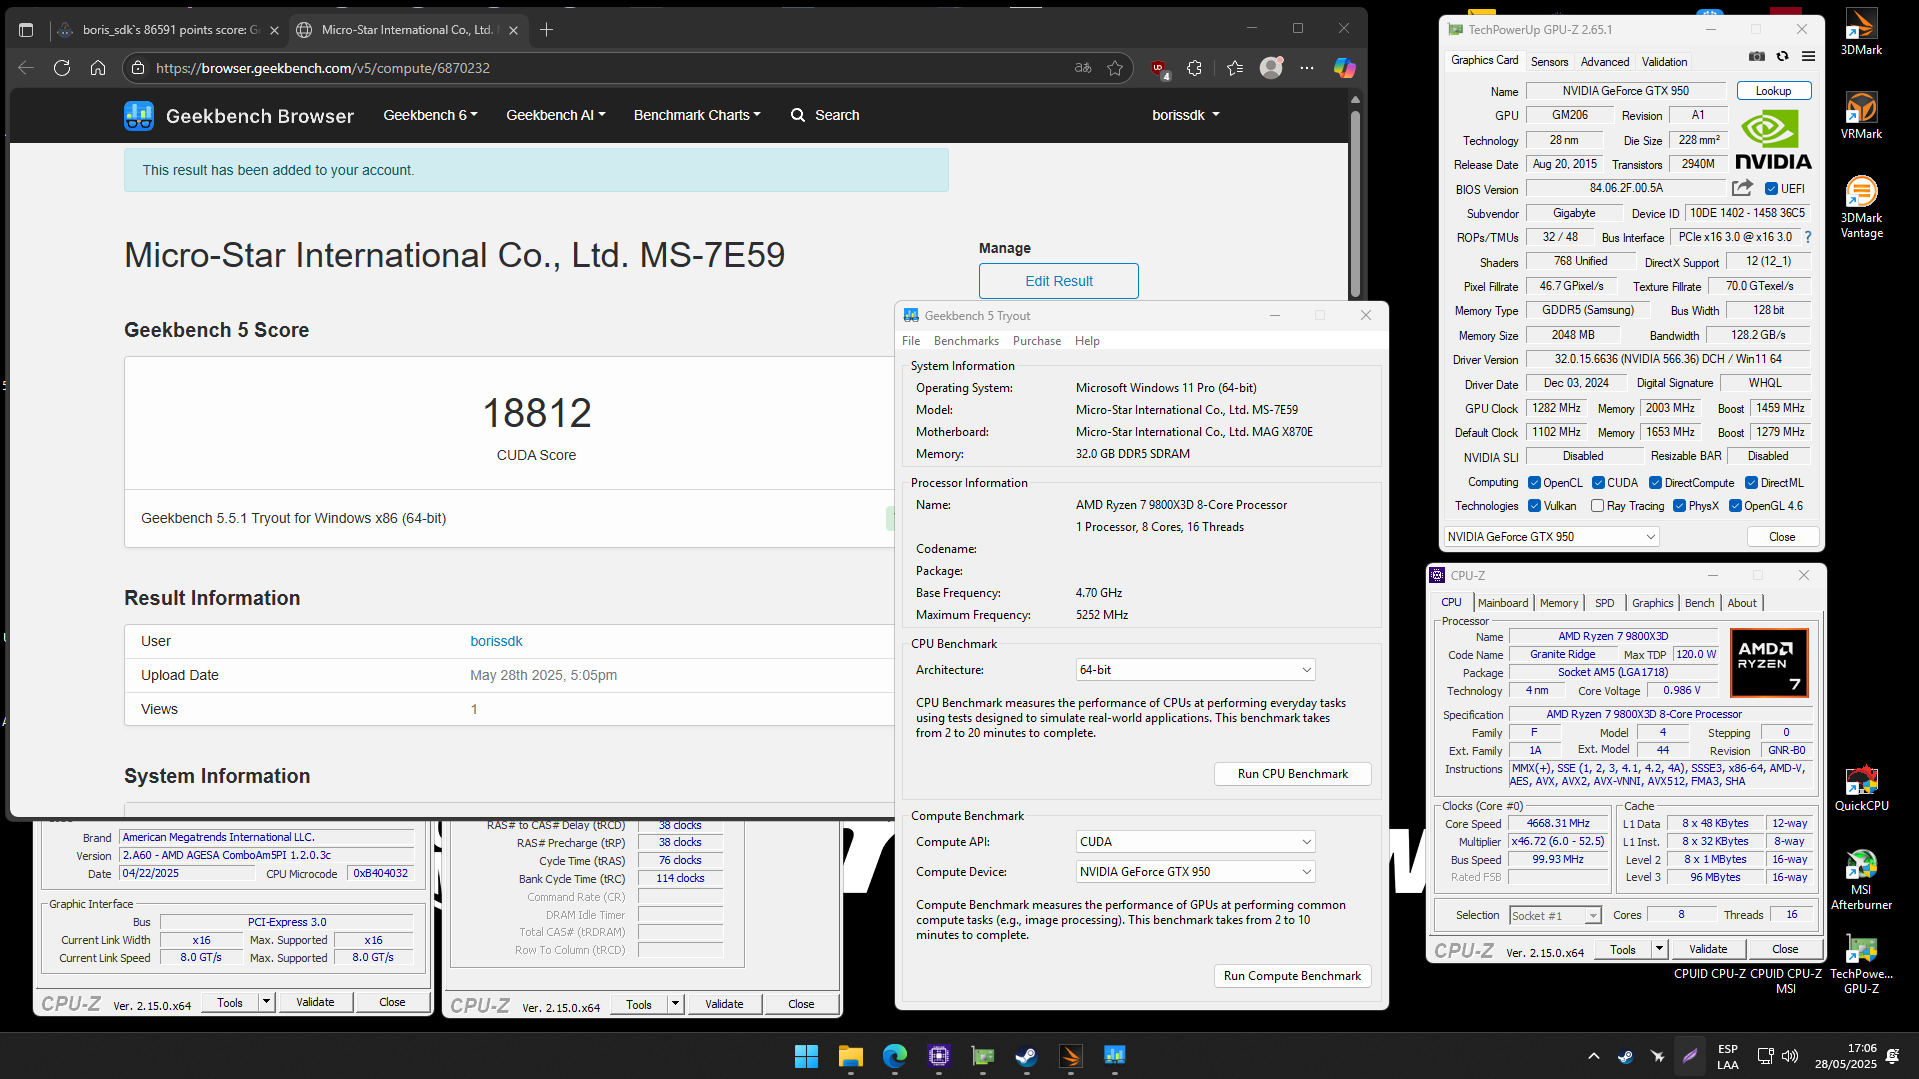This screenshot has height=1079, width=1919.
Task: Click the Edit Result button
Action: [1058, 281]
